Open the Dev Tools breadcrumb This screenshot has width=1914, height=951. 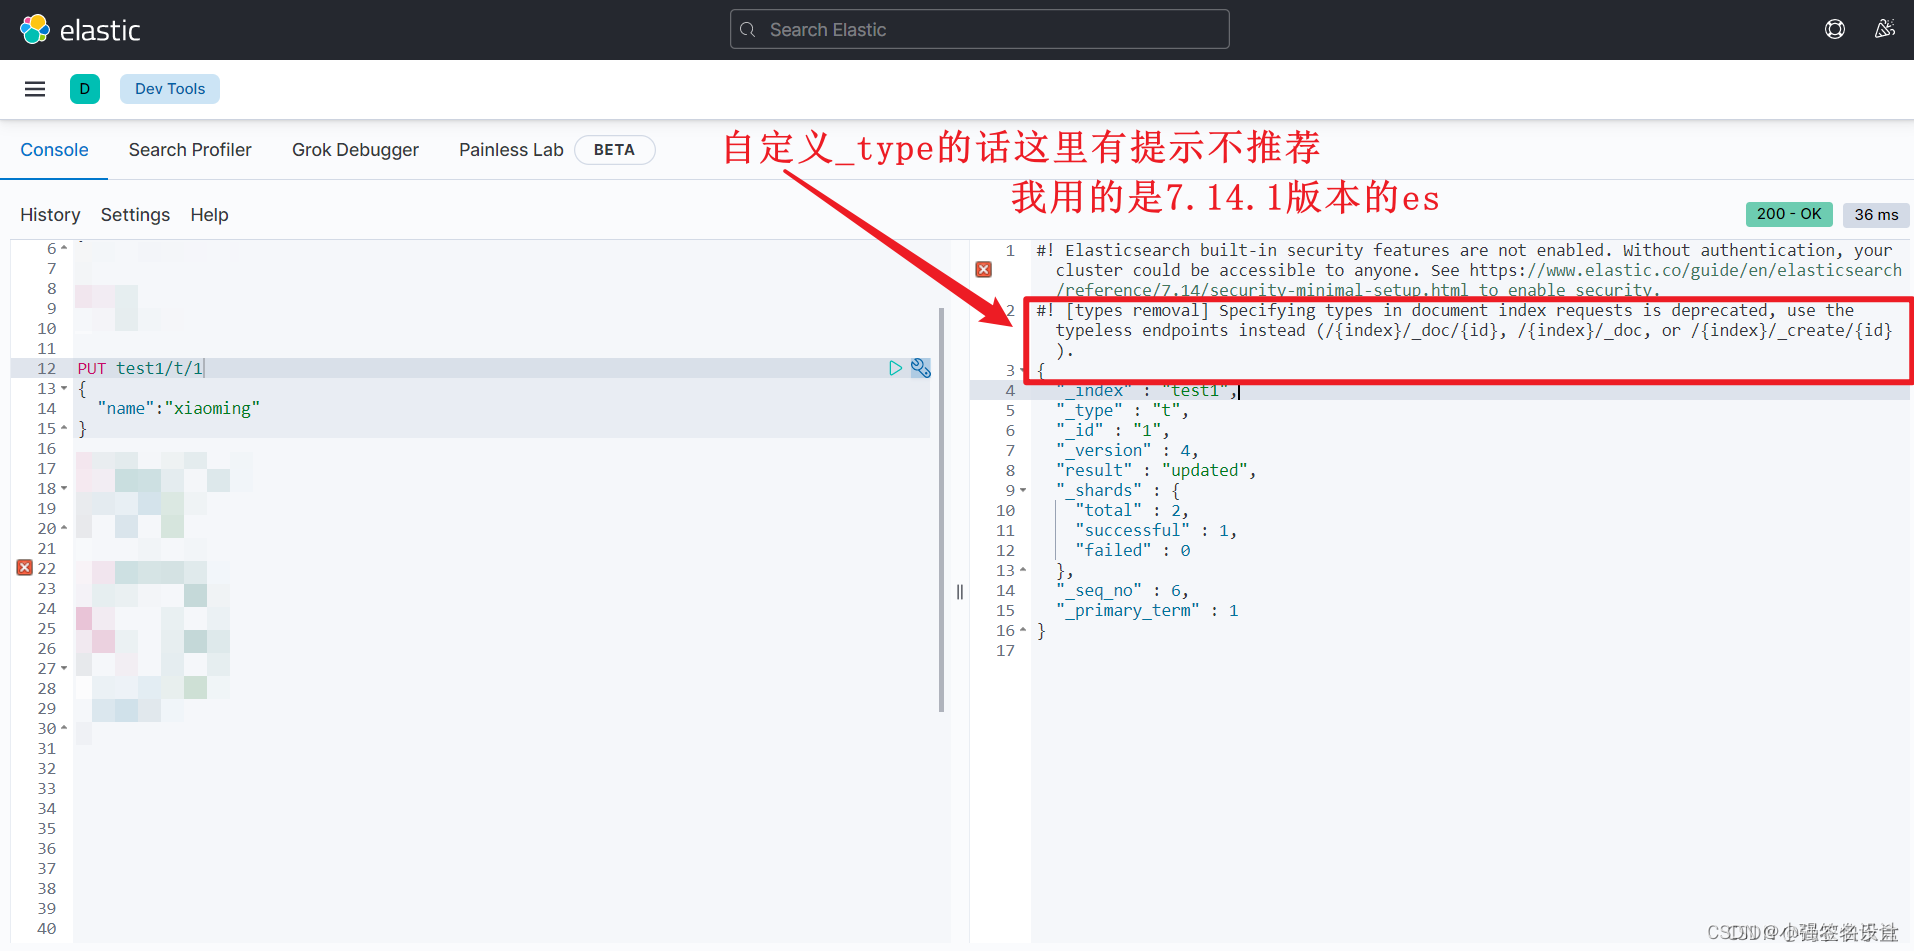170,89
